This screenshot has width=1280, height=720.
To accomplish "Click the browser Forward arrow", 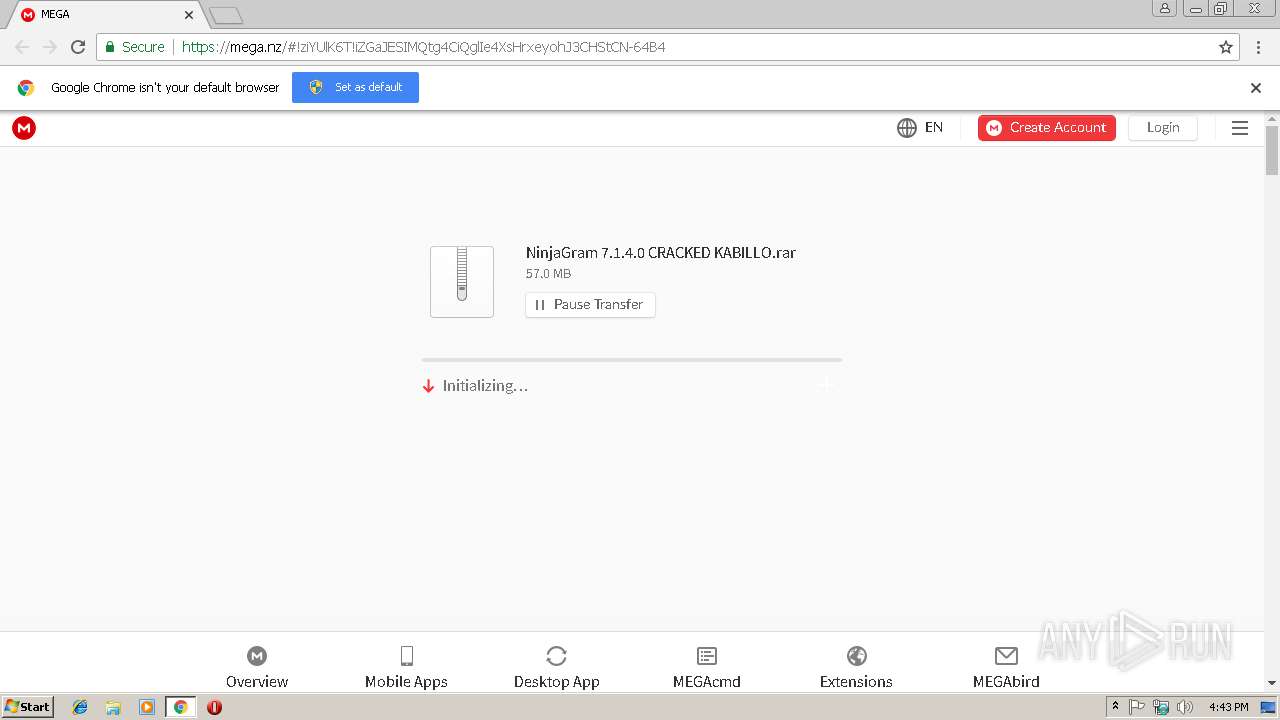I will pyautogui.click(x=50, y=47).
